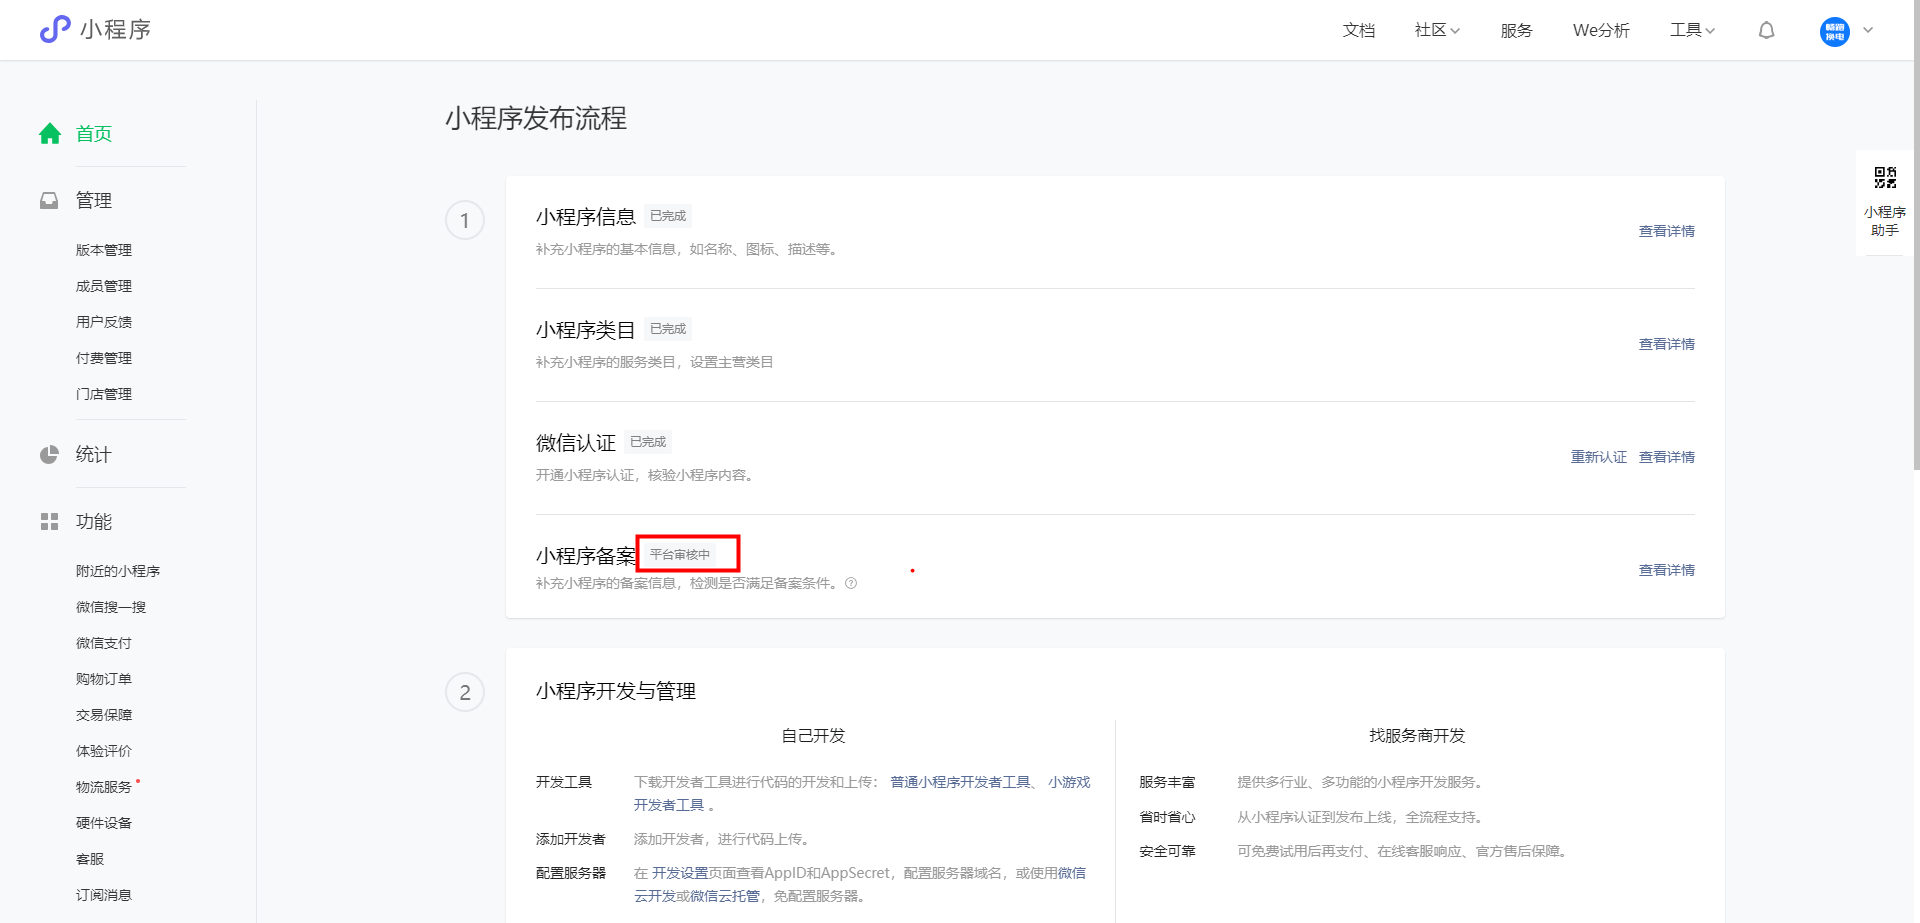Click the 平台审核中 status tag
Image resolution: width=1920 pixels, height=923 pixels.
coord(680,554)
